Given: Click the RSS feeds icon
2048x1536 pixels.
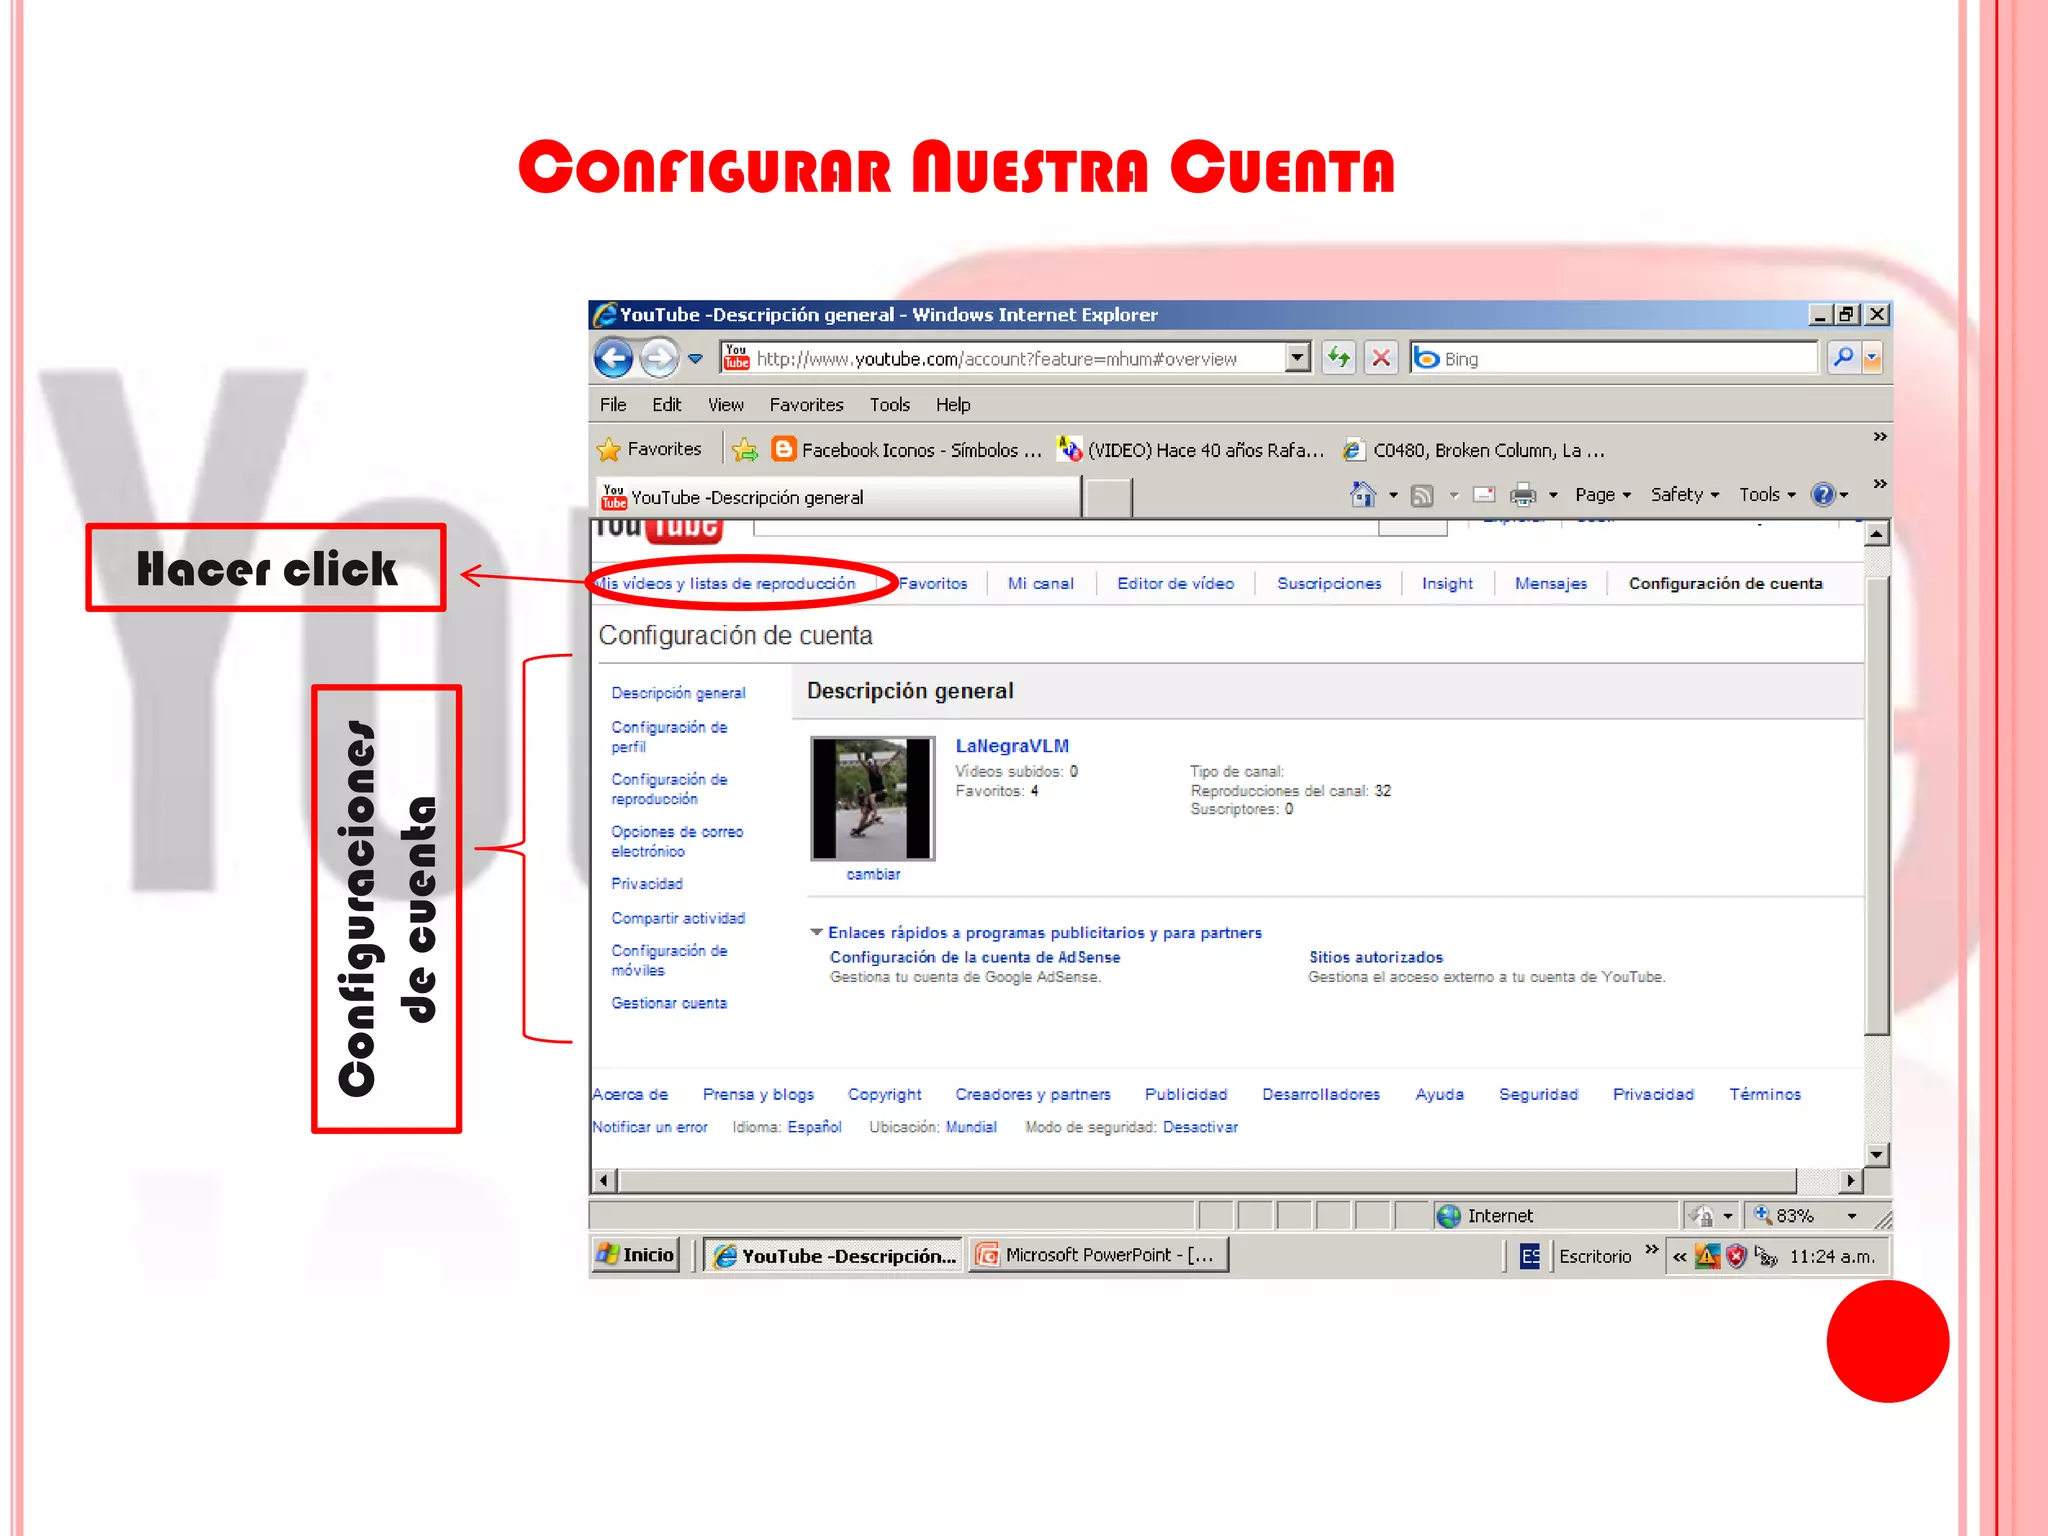Looking at the screenshot, I should pyautogui.click(x=1422, y=495).
